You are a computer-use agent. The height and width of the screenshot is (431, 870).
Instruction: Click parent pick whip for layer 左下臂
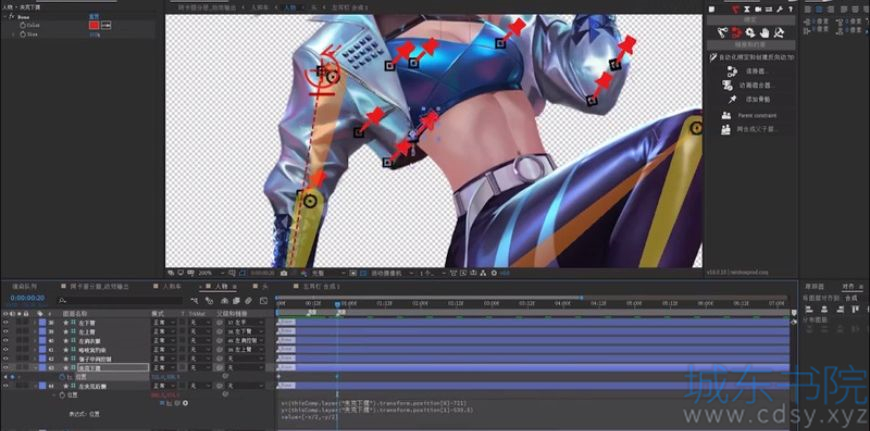219,322
